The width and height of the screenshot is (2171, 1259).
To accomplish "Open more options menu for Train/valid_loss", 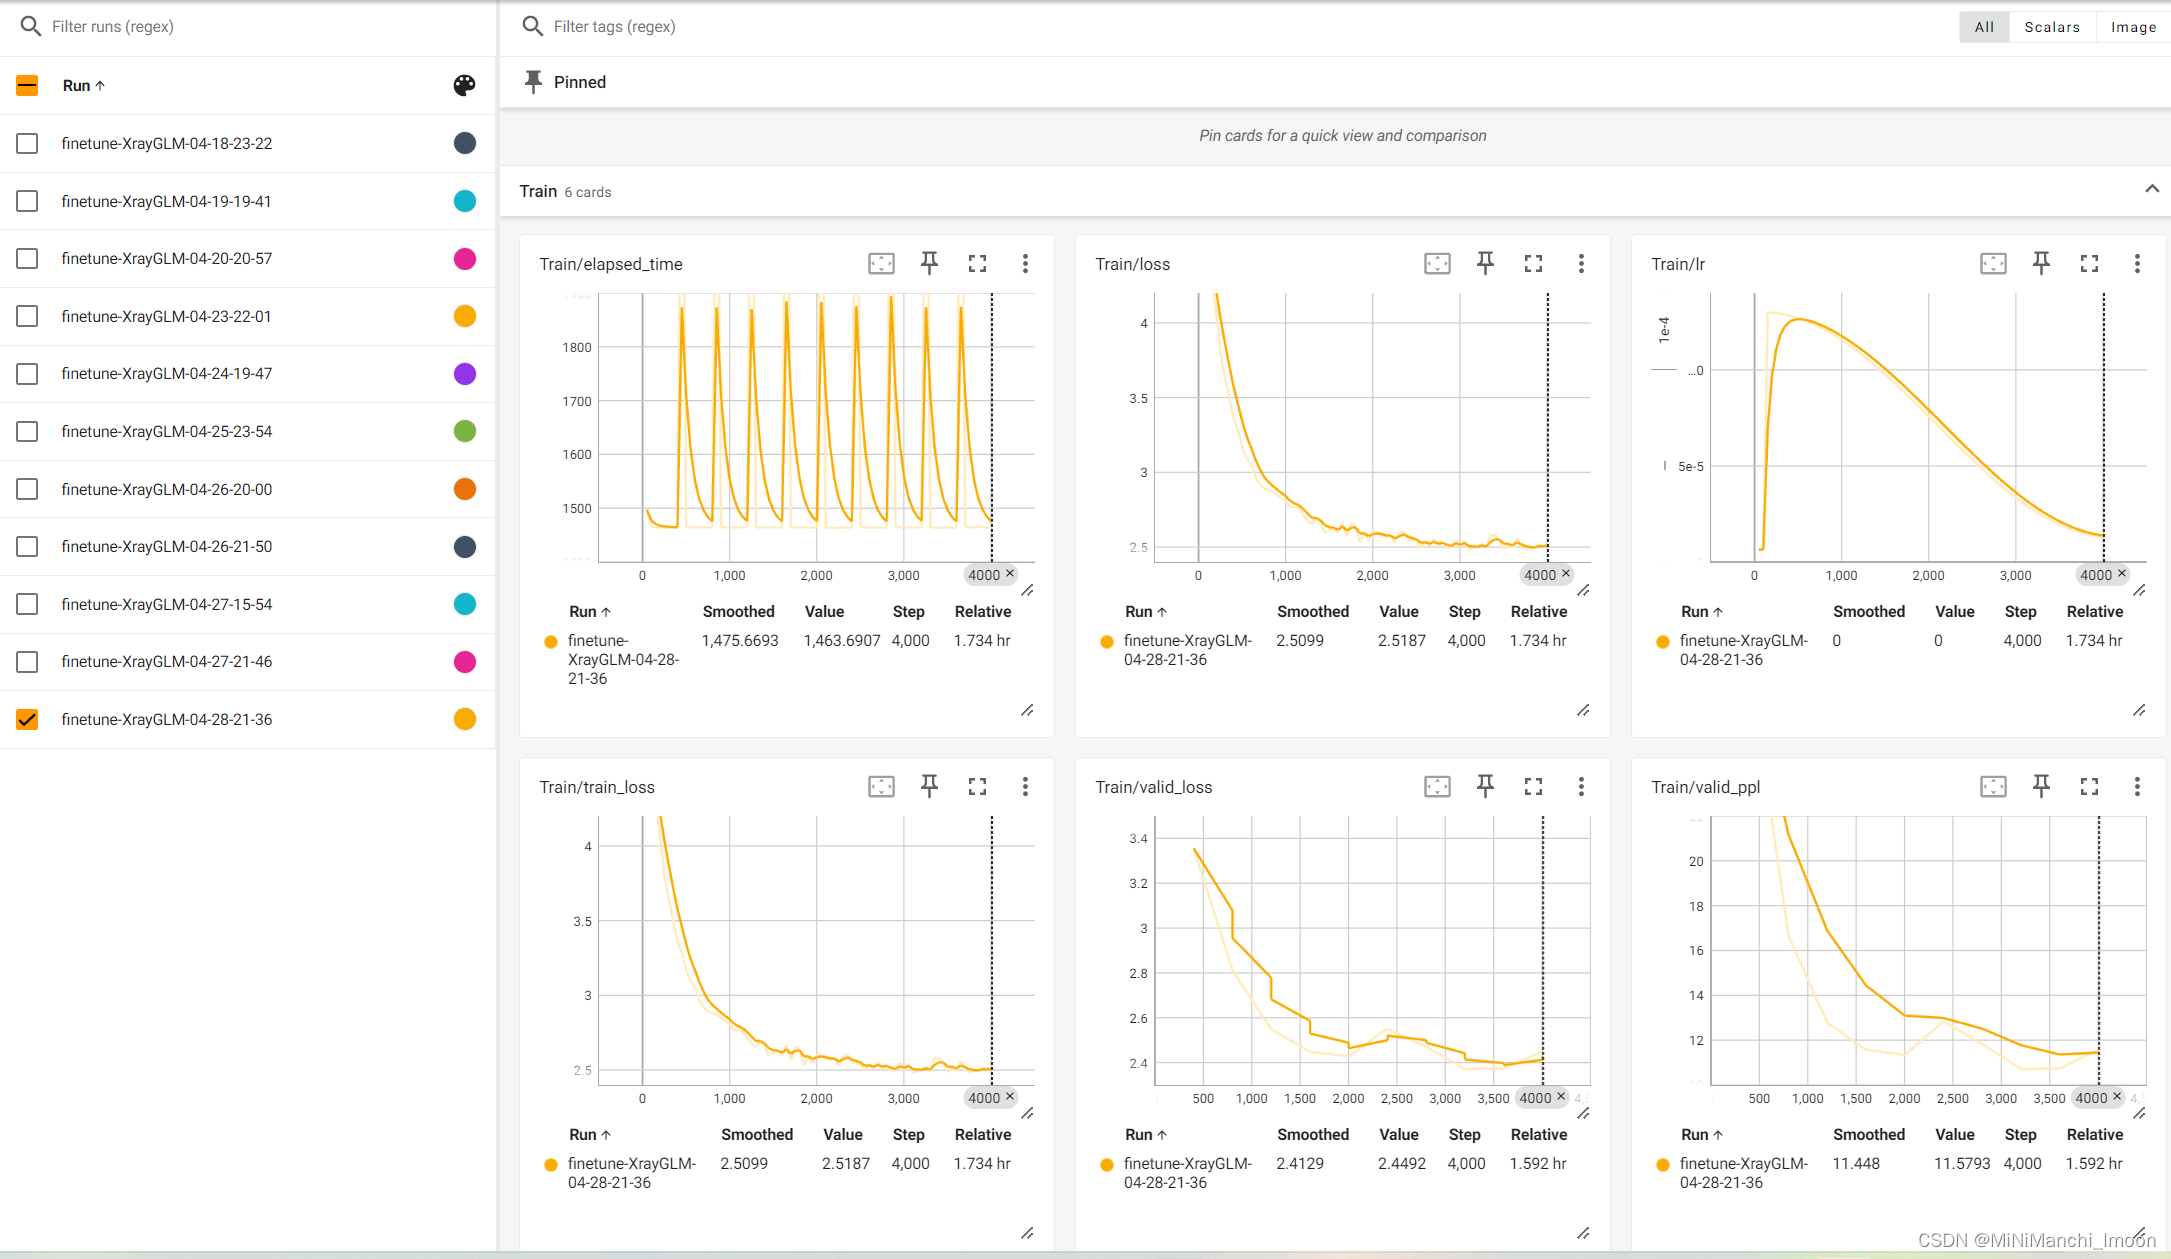I will point(1580,786).
